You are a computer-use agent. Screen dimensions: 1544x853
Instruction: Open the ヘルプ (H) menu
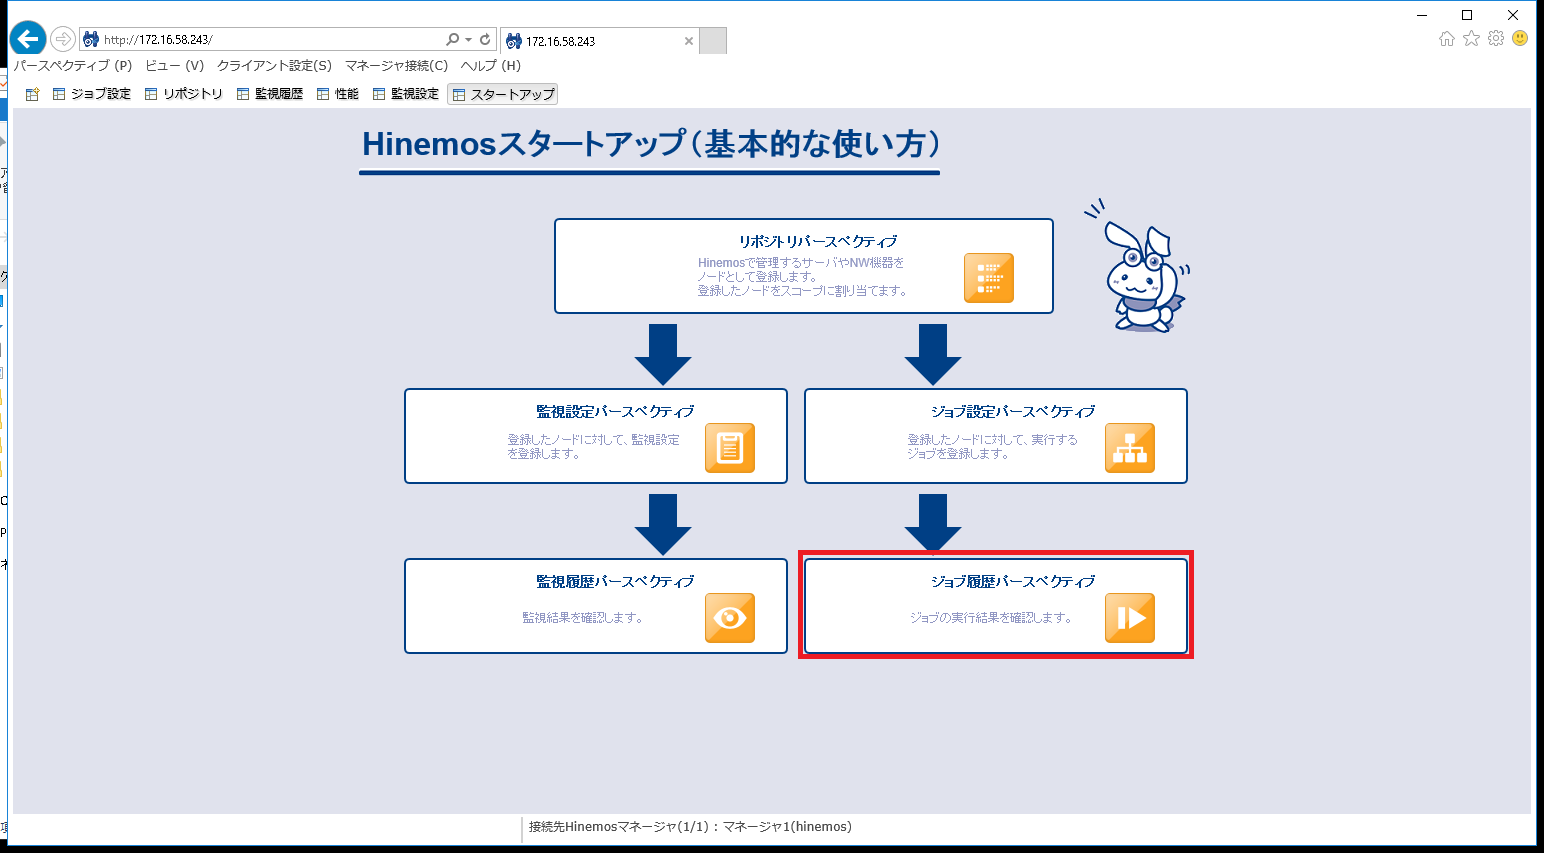[x=490, y=66]
